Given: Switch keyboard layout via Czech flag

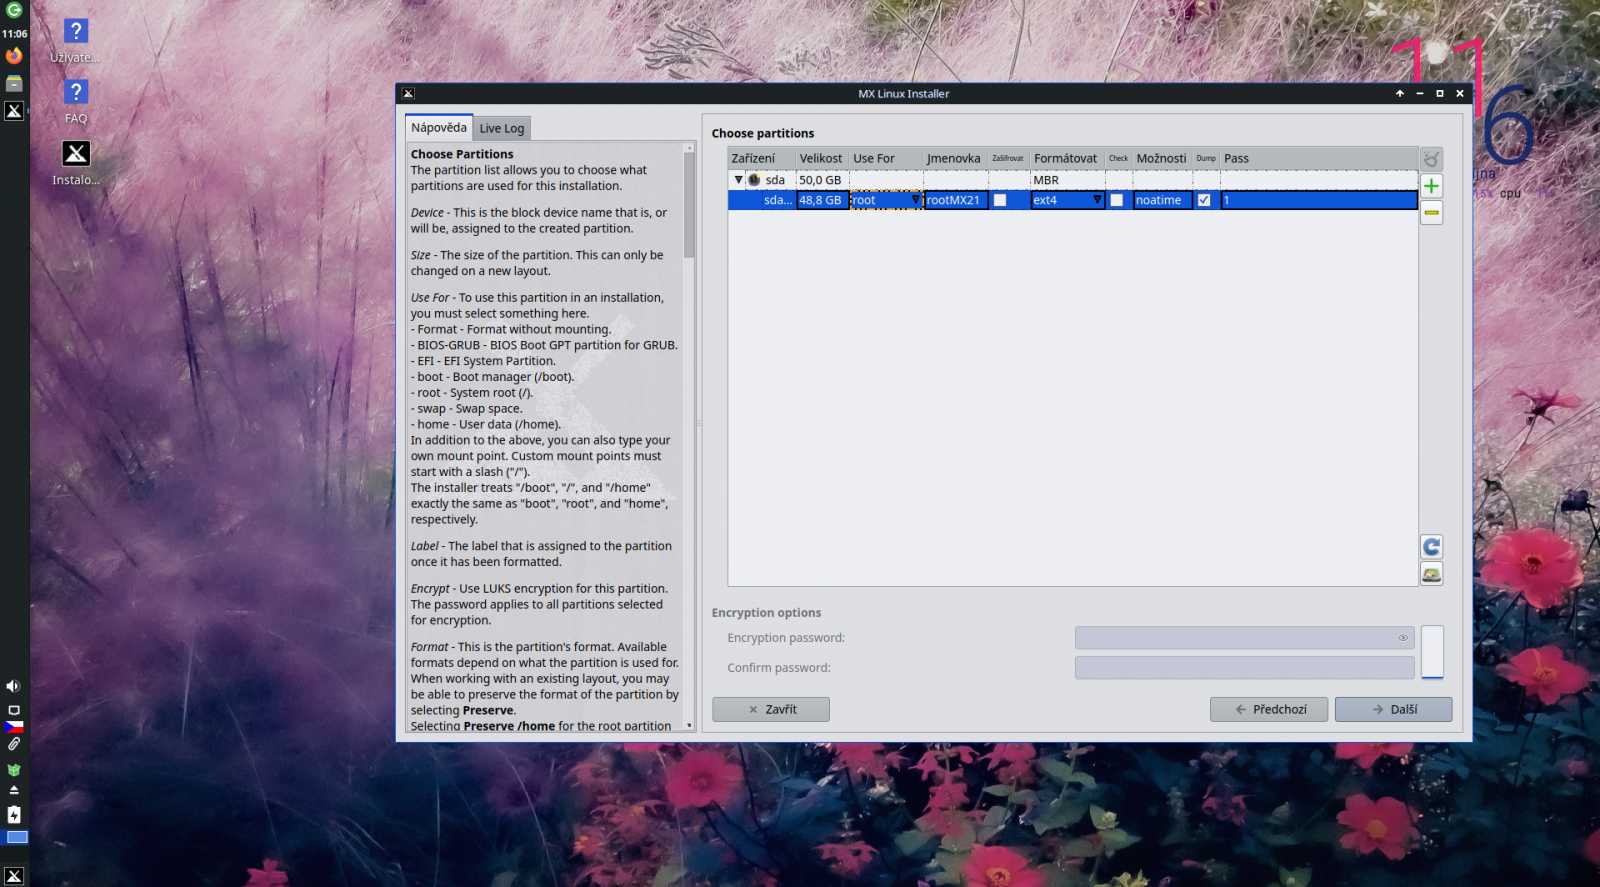Looking at the screenshot, I should click(x=14, y=727).
